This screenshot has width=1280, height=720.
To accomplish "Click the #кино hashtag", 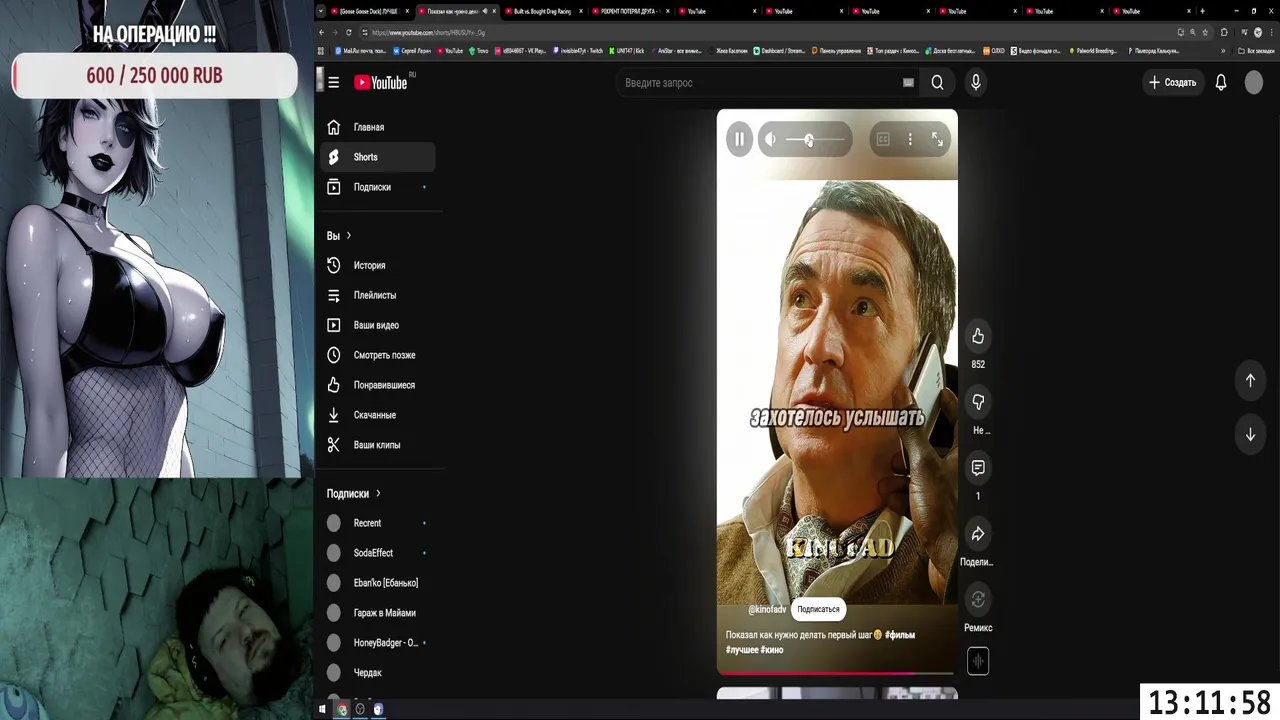I will [x=771, y=650].
